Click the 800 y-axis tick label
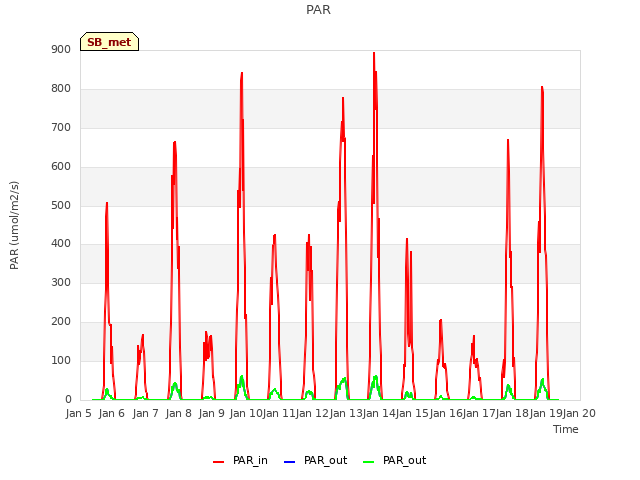 click(61, 89)
